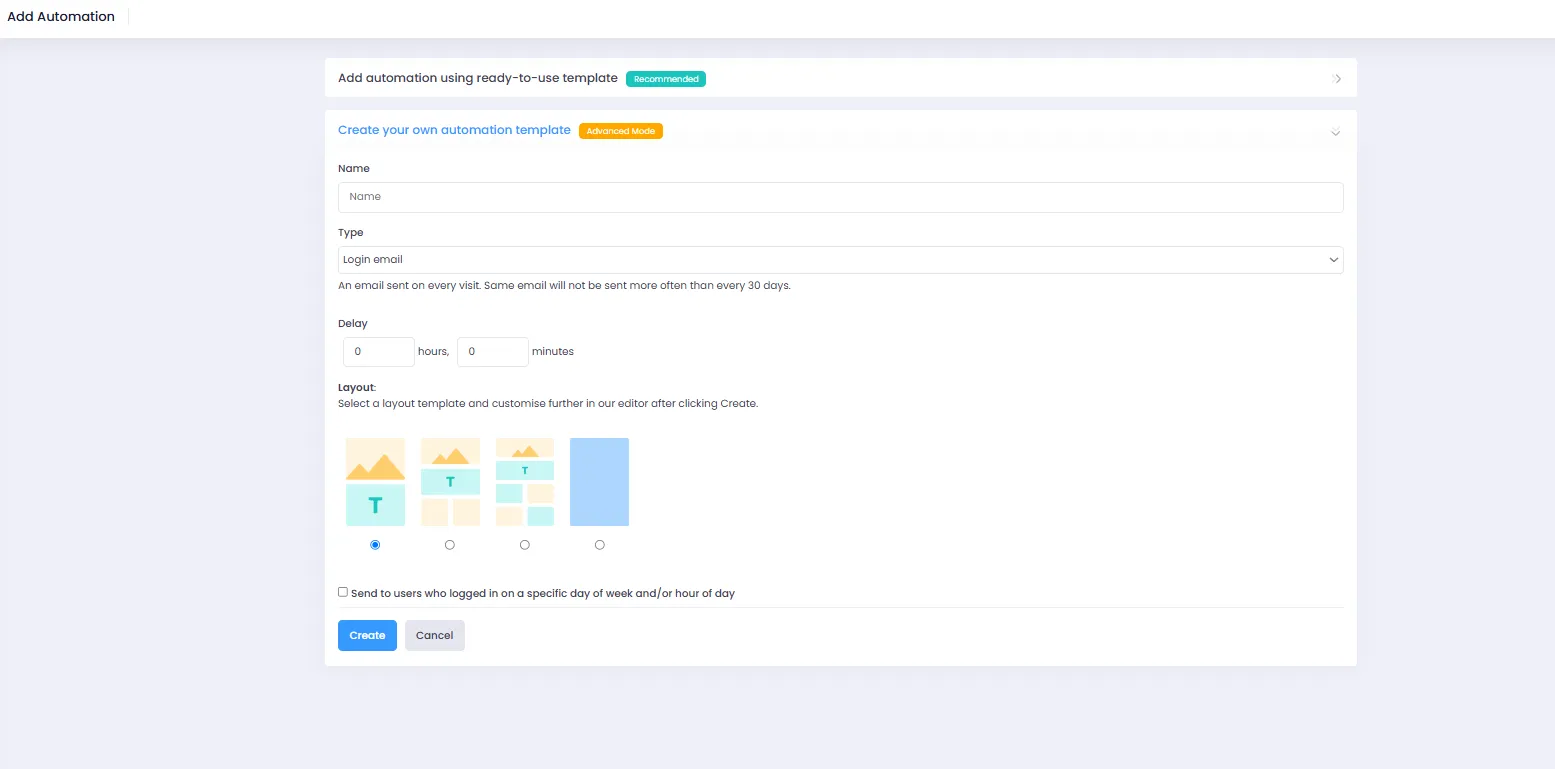Image resolution: width=1555 pixels, height=769 pixels.
Task: Collapse the create your own template chevron
Action: [x=1335, y=132]
